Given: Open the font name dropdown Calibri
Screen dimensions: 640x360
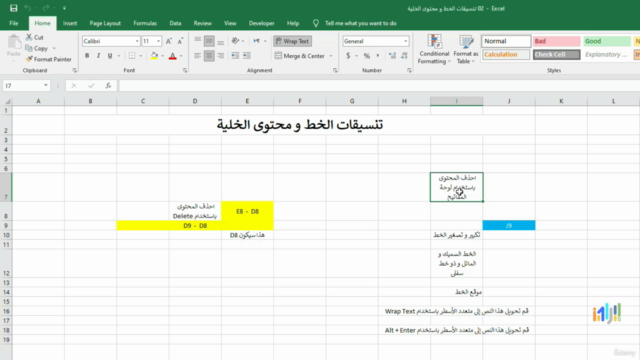Looking at the screenshot, I should pyautogui.click(x=137, y=41).
